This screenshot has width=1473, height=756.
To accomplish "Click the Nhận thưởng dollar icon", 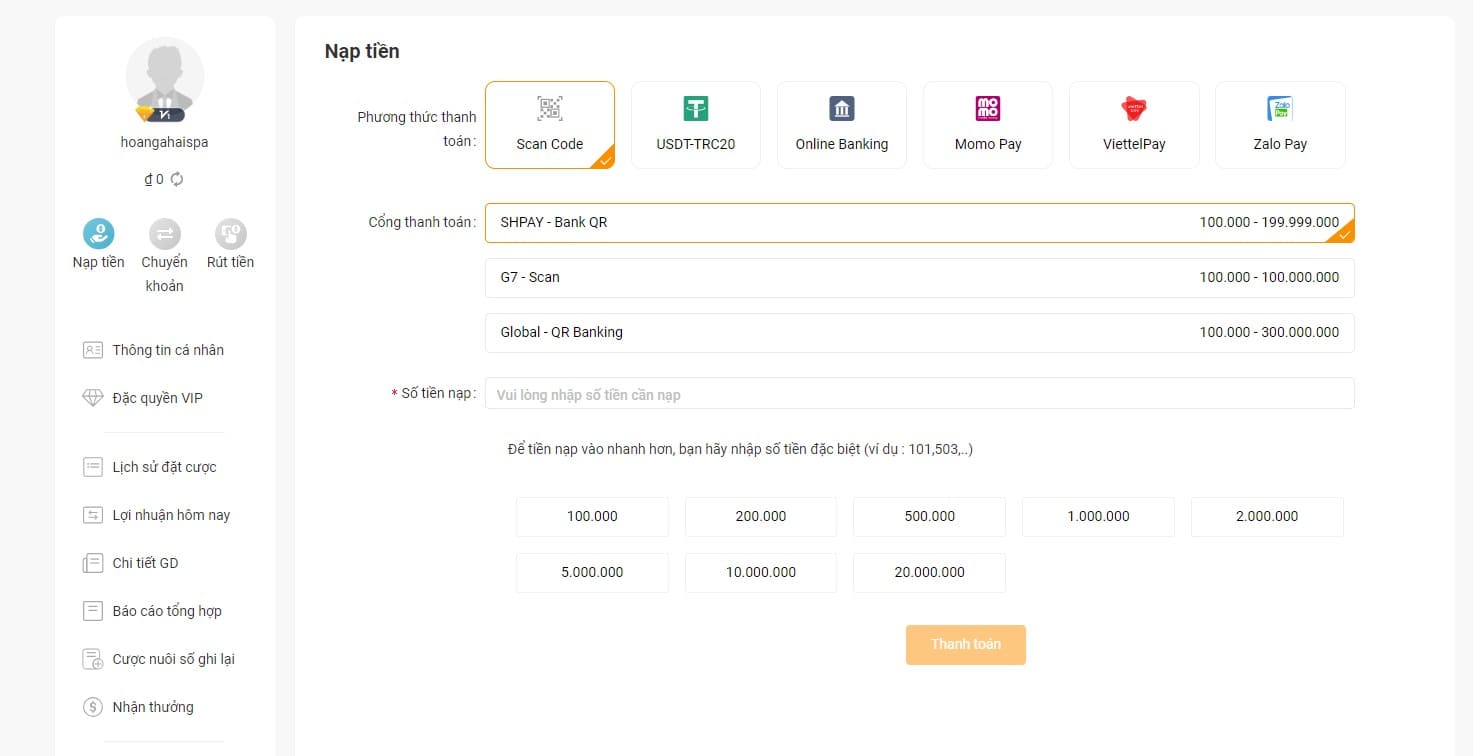I will tap(93, 707).
